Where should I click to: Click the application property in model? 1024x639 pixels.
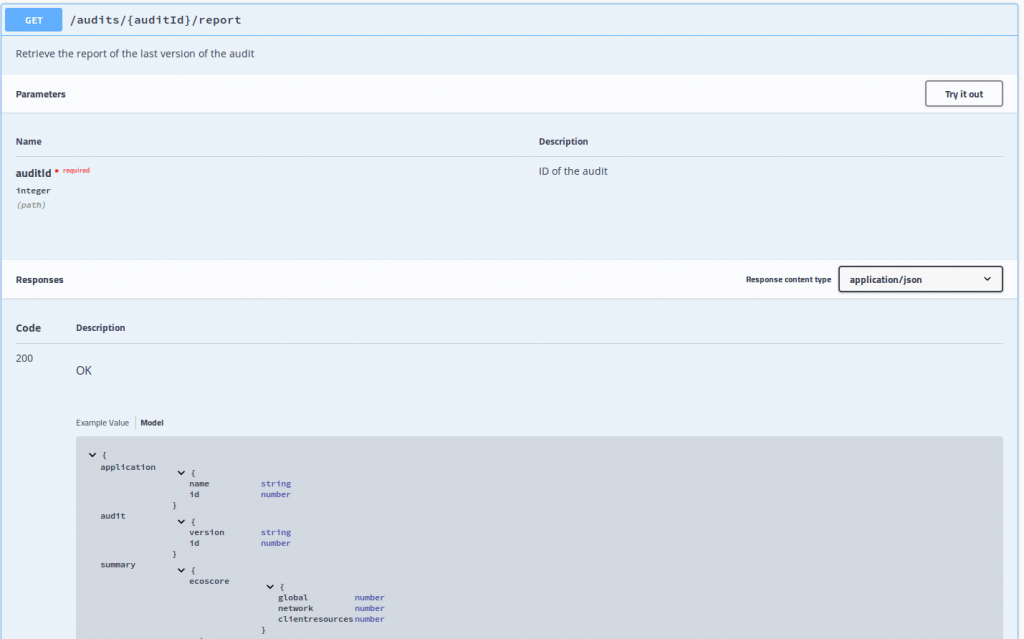pos(128,467)
